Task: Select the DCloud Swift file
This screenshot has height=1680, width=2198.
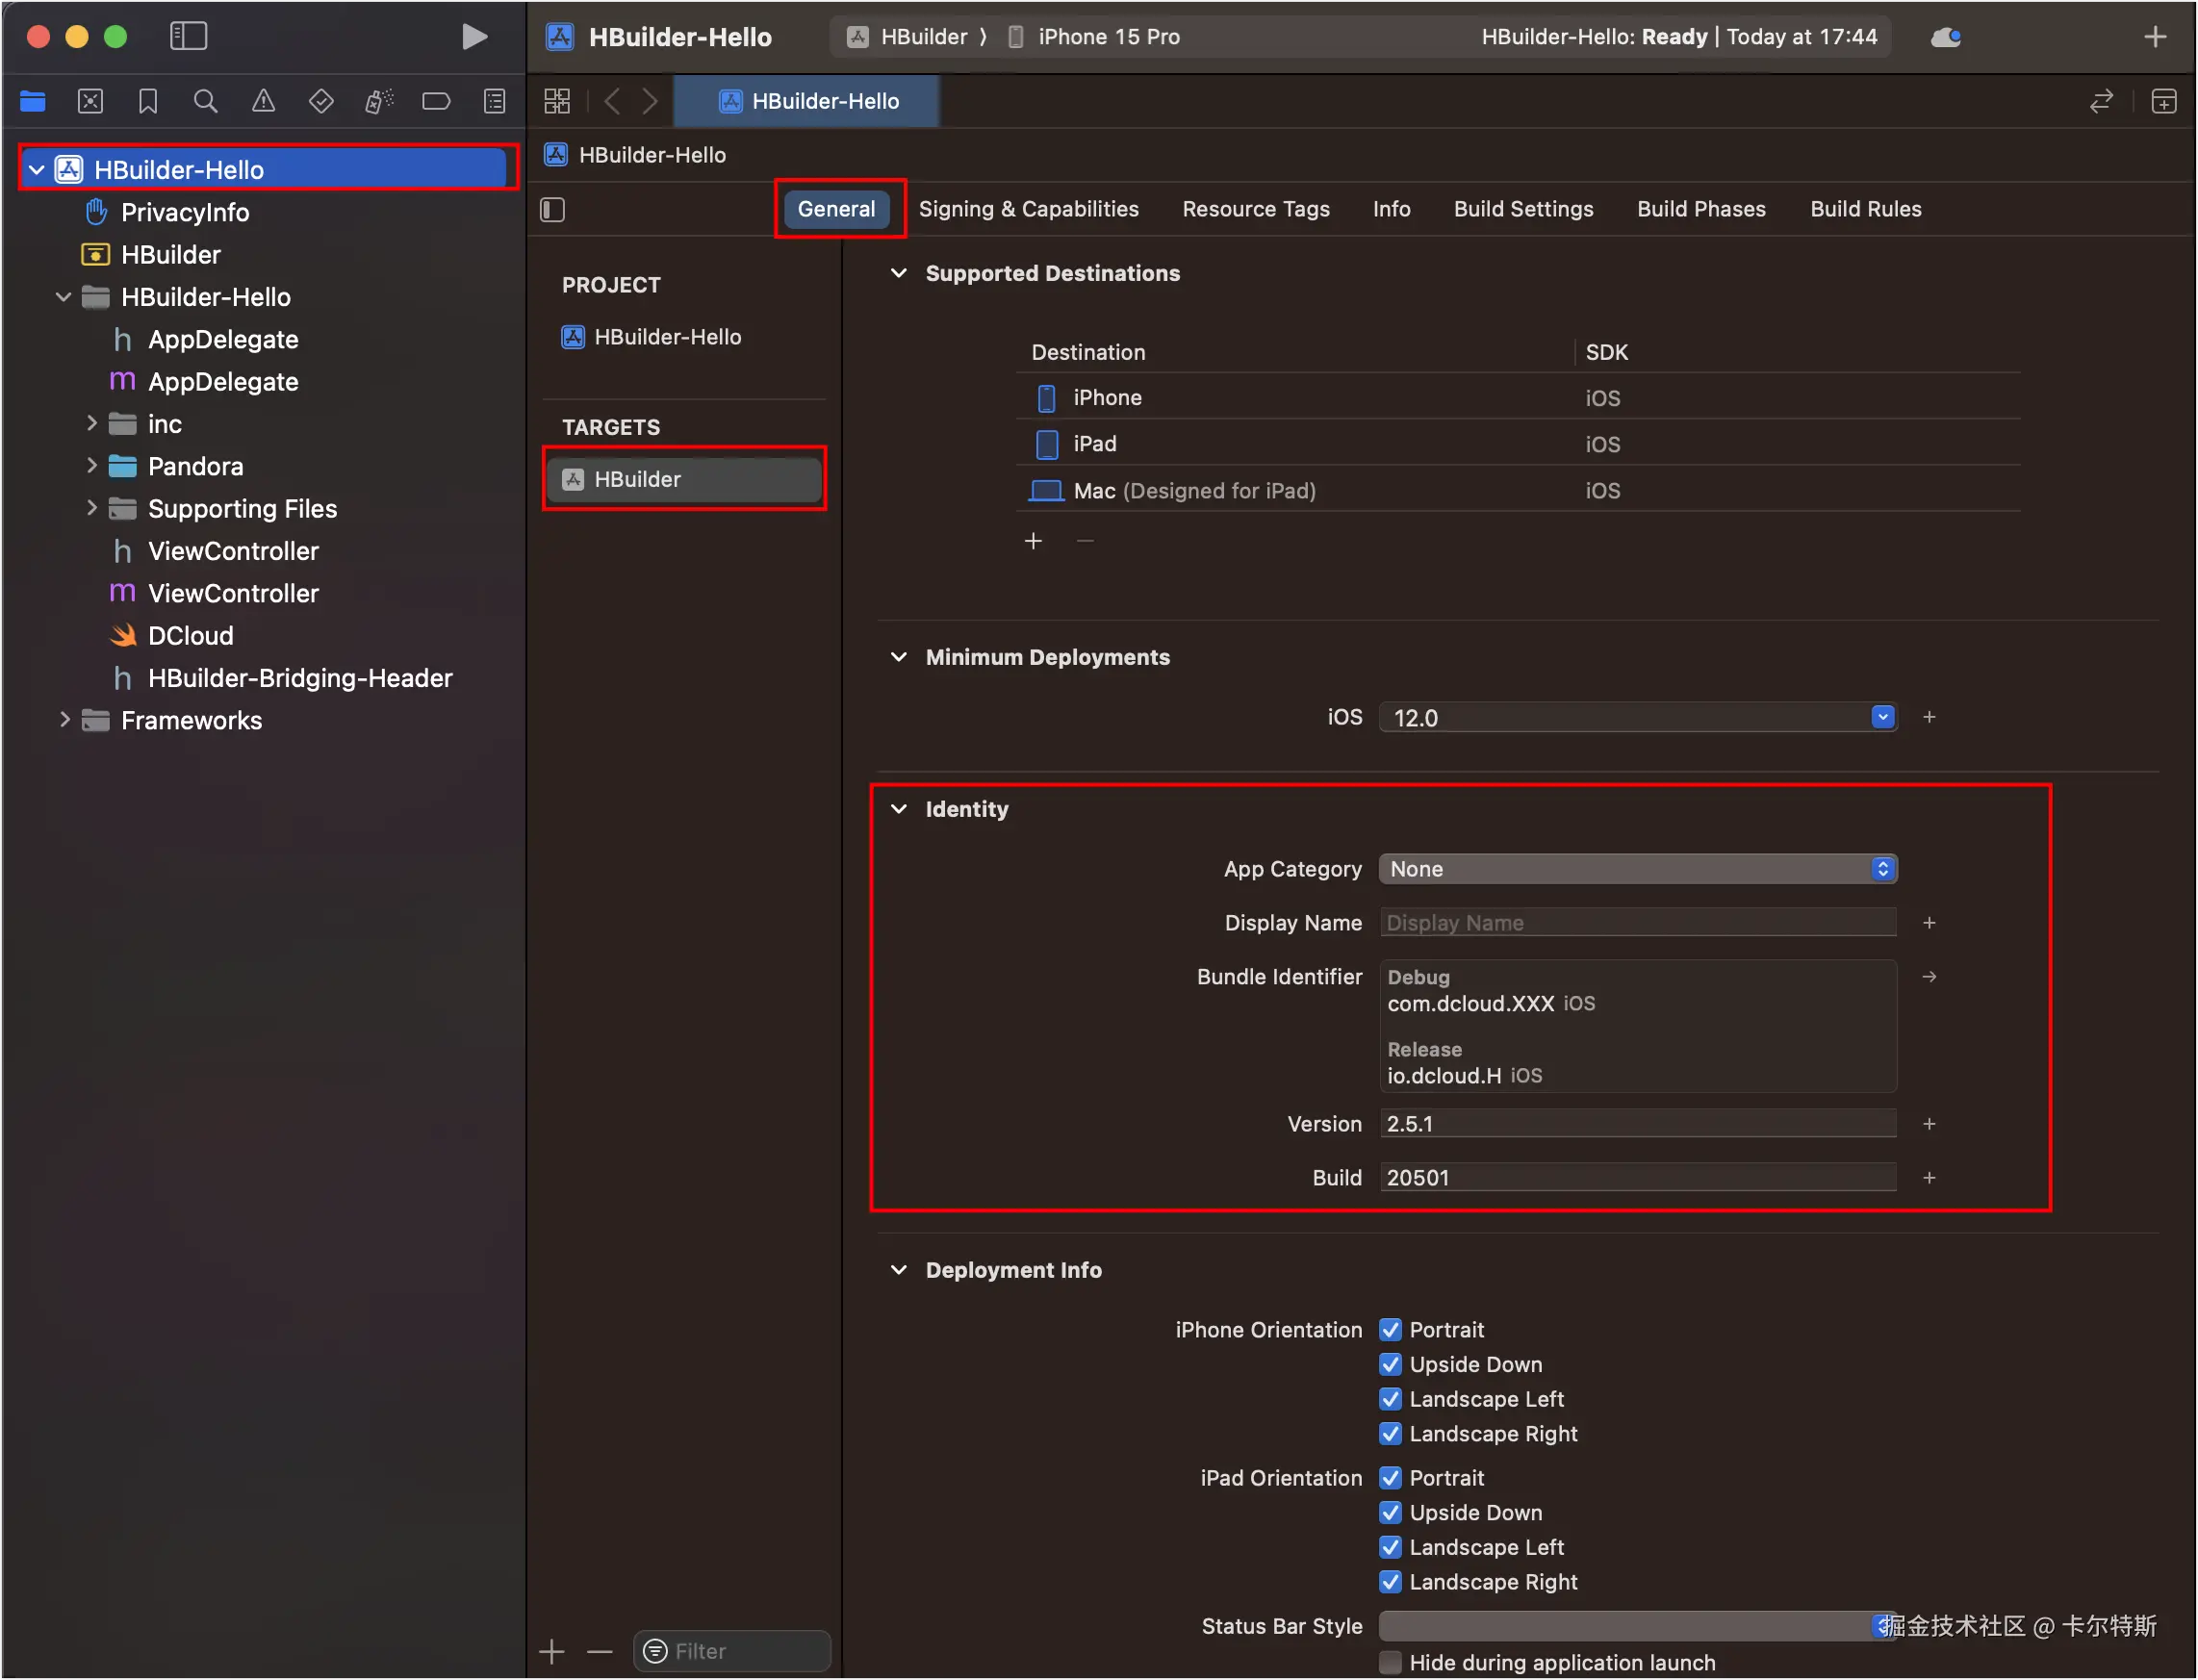Action: tap(190, 636)
